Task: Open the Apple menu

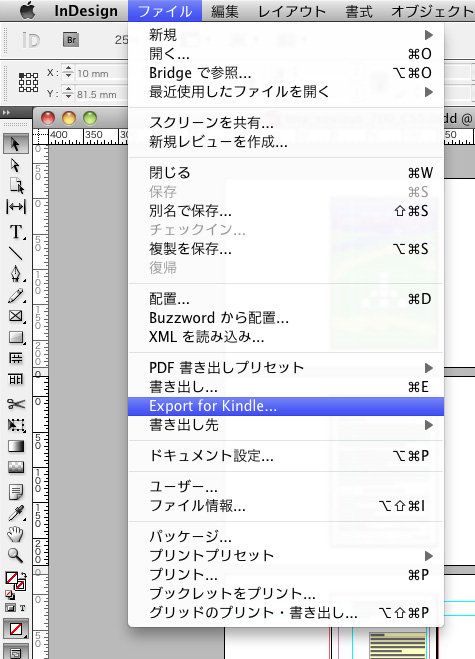Action: click(x=28, y=11)
